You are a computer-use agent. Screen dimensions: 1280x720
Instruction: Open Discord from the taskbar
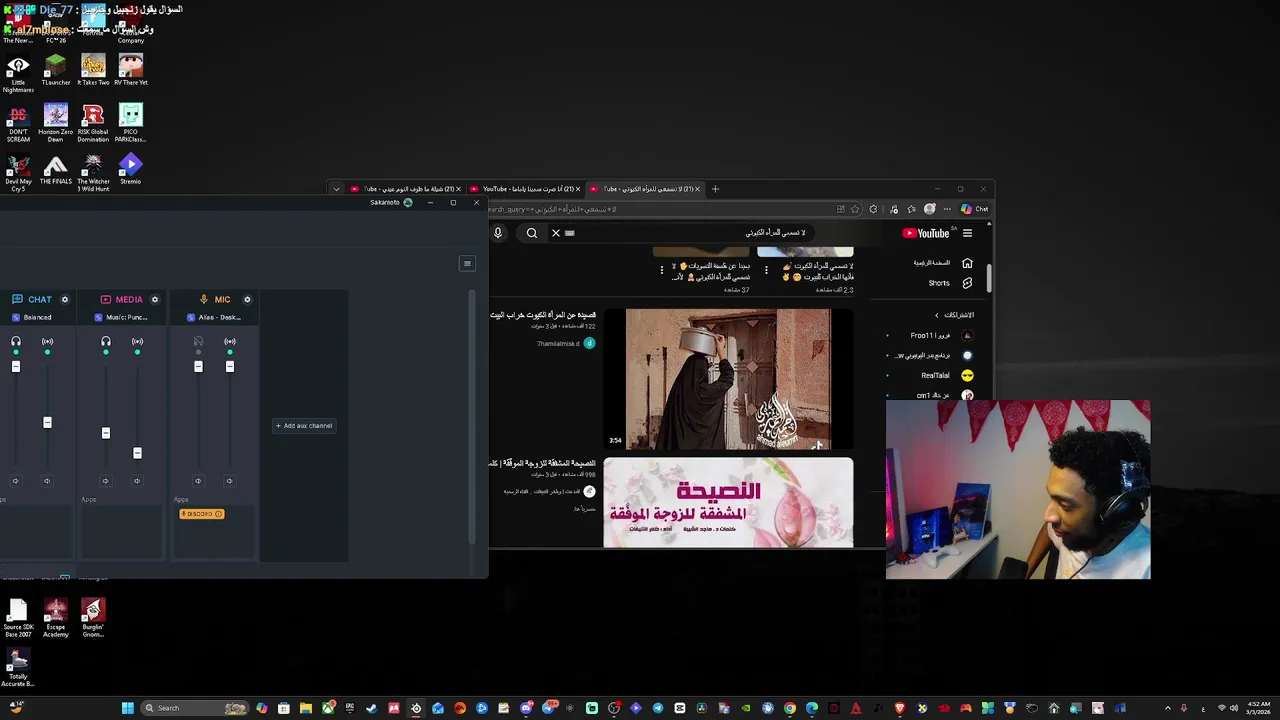click(x=526, y=708)
